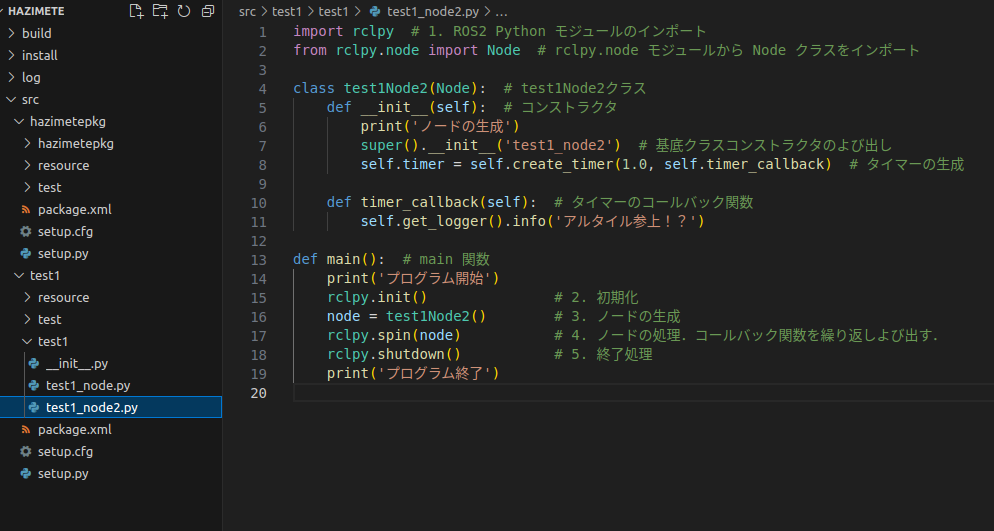
Task: Expand the log folder
Action: [30, 77]
